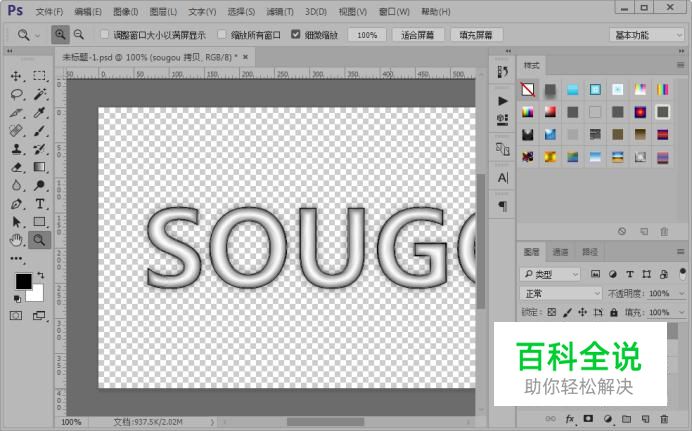Select the Healing Brush tool
Image resolution: width=692 pixels, height=431 pixels.
click(16, 131)
